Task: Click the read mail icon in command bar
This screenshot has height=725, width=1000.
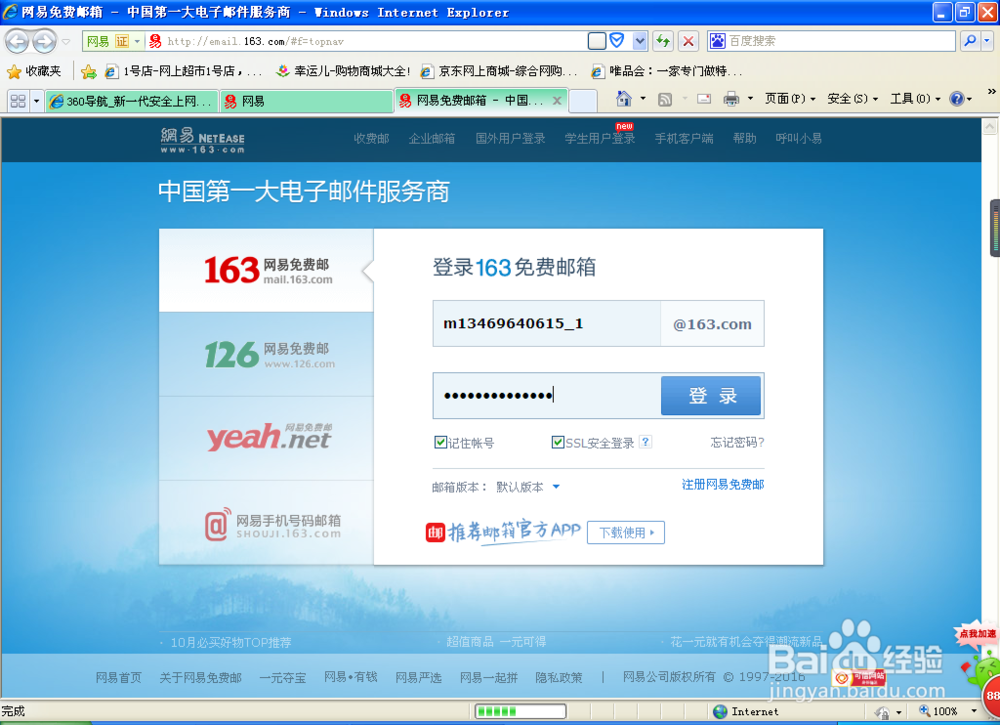Action: pyautogui.click(x=704, y=99)
